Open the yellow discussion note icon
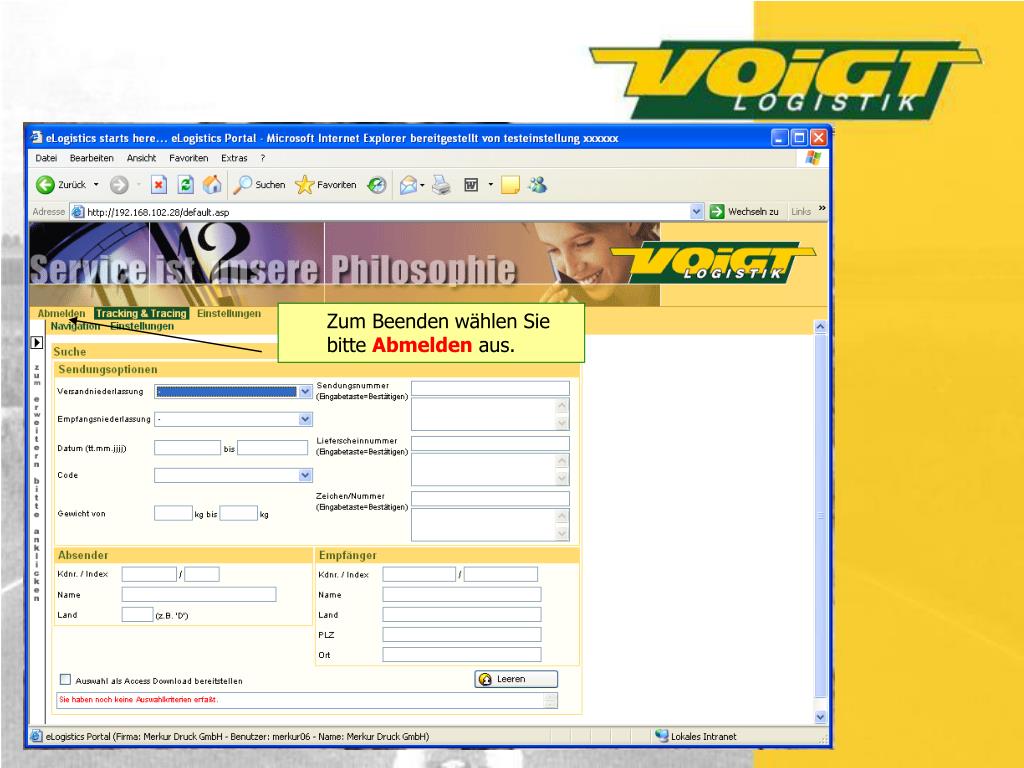The image size is (1024, 768). [510, 185]
